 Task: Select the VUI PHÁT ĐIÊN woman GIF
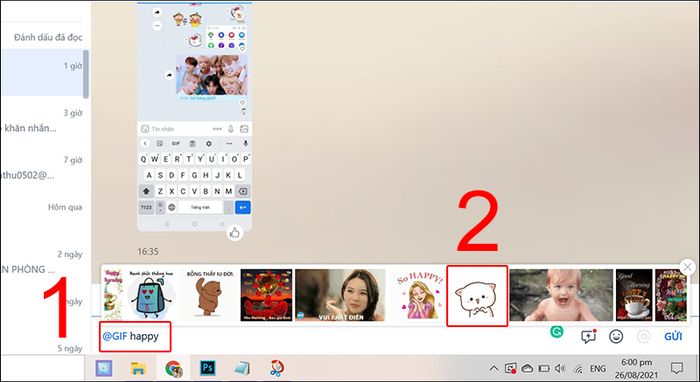340,295
